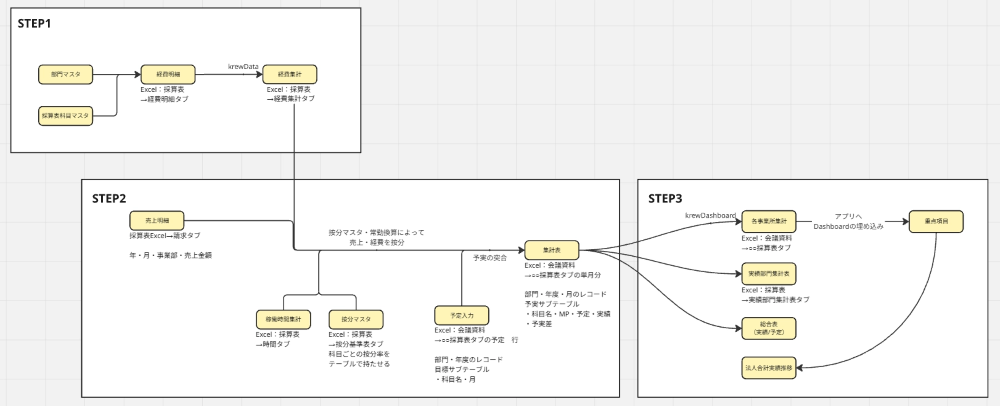The height and width of the screenshot is (406, 1000).
Task: Click the "部門・年度・月のレコード" text
Action: (566, 294)
